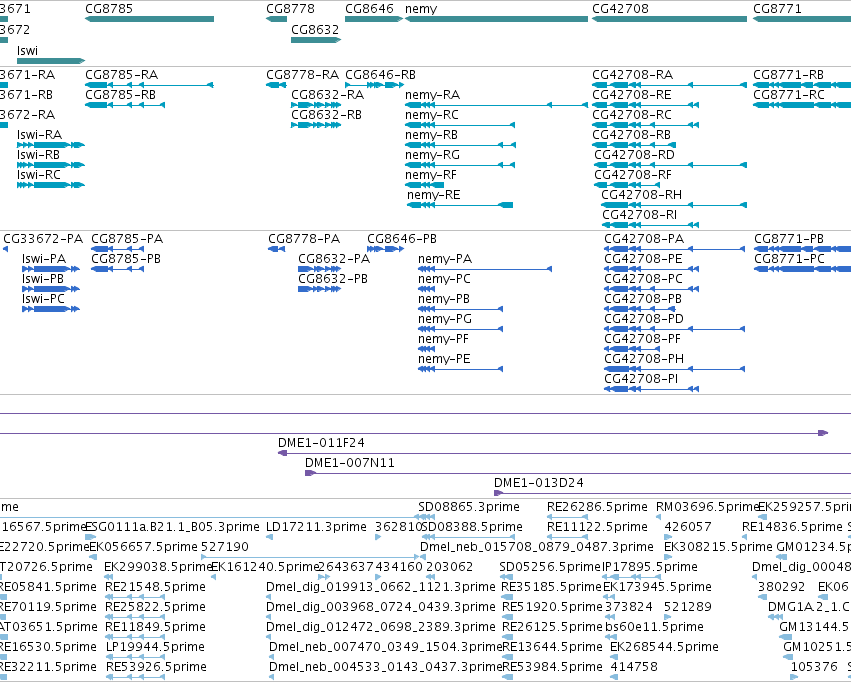The image size is (851, 682).
Task: Select the RE53984.5prime EST label
Action: click(552, 667)
